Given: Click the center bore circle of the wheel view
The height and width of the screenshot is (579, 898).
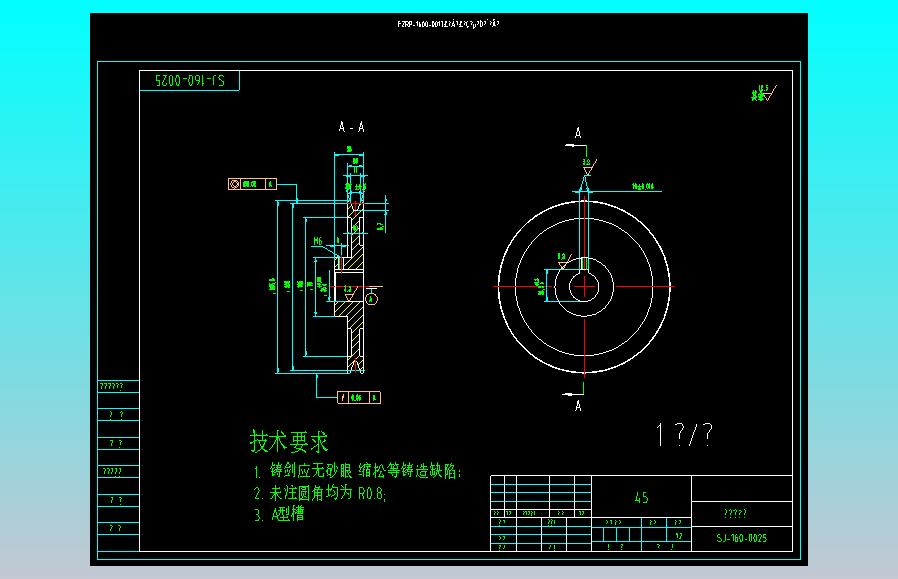Looking at the screenshot, I should coord(584,287).
